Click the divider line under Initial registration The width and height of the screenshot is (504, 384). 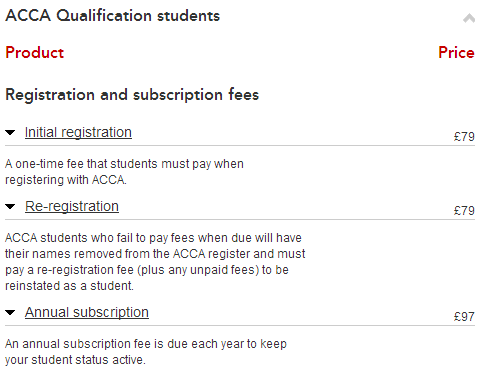(240, 146)
